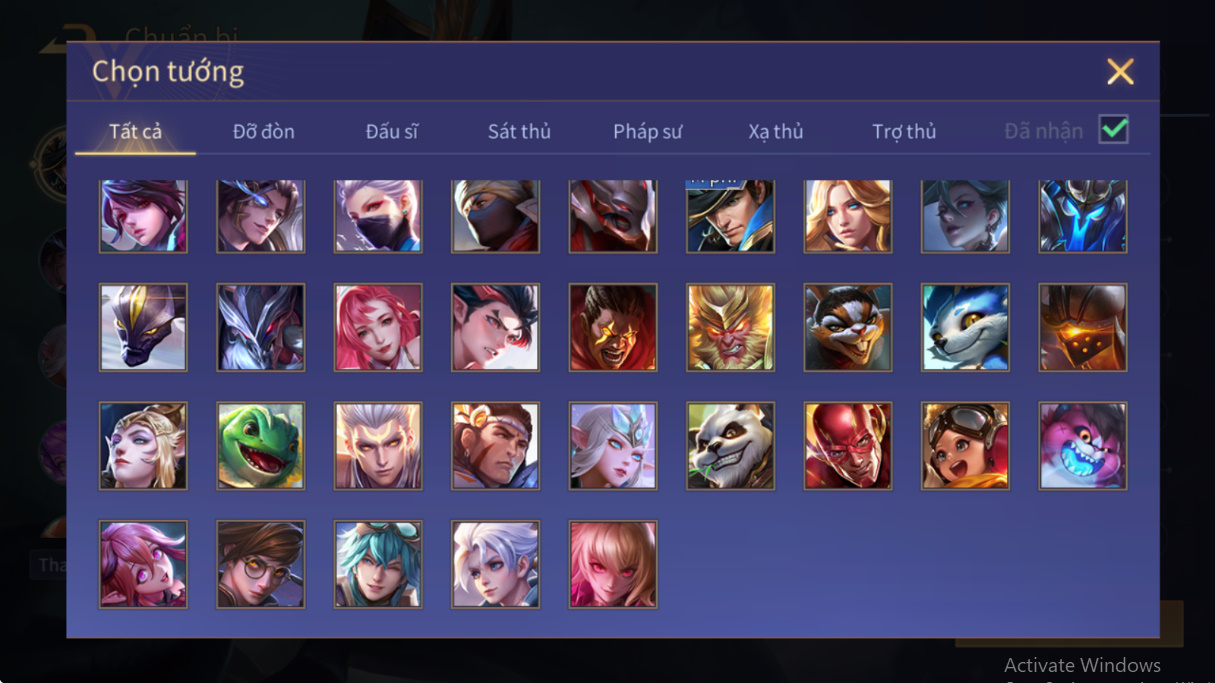Choose the blonde long-haired woman hero portrait
Image resolution: width=1215 pixels, height=683 pixels.
point(848,216)
